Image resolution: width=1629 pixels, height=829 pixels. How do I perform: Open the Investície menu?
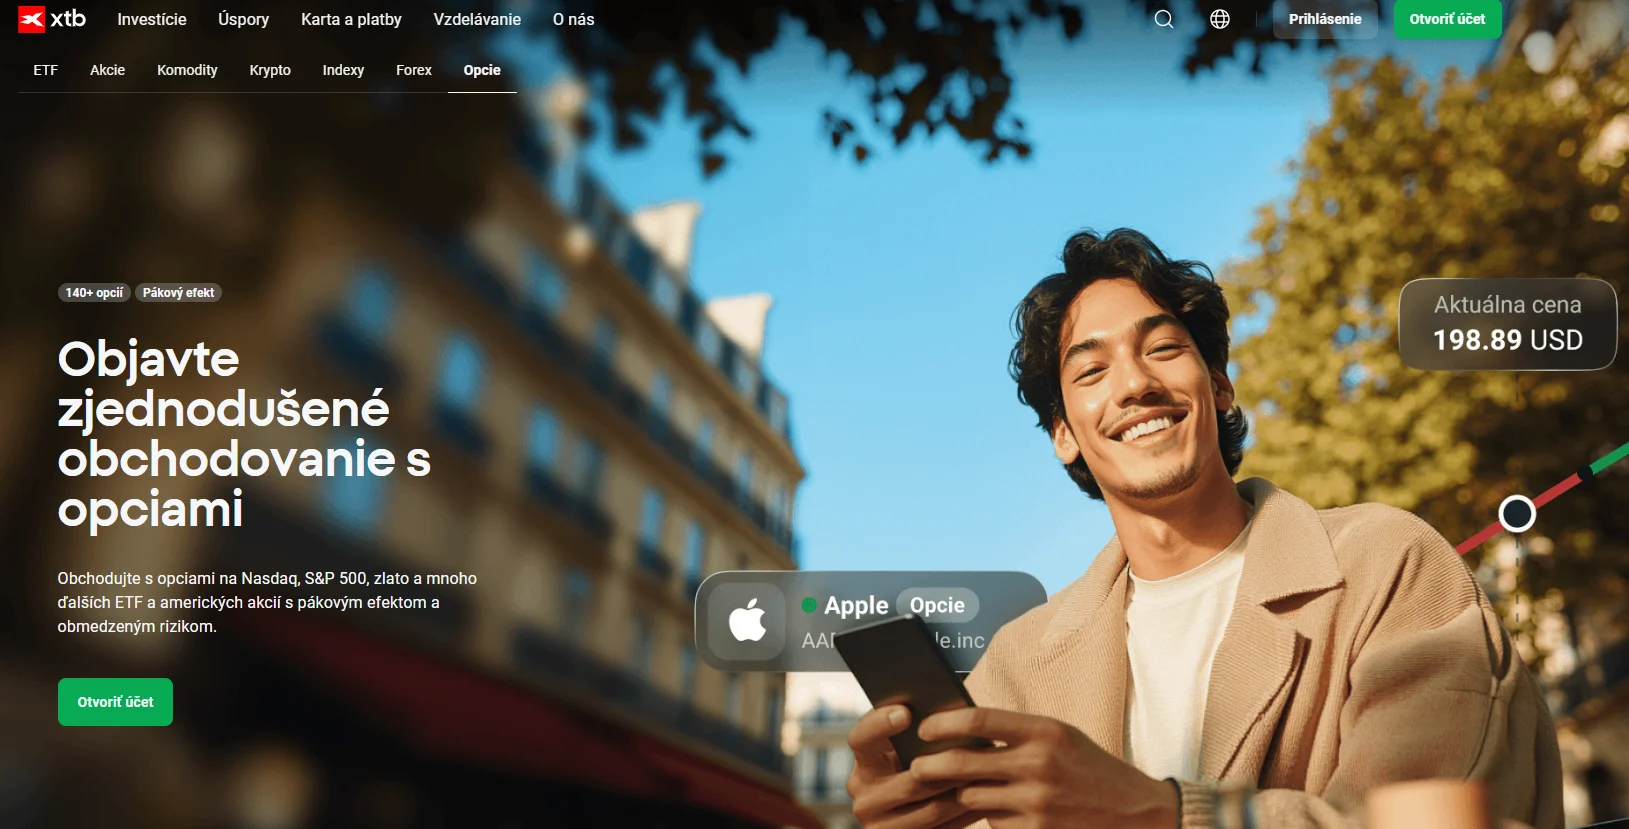tap(152, 19)
